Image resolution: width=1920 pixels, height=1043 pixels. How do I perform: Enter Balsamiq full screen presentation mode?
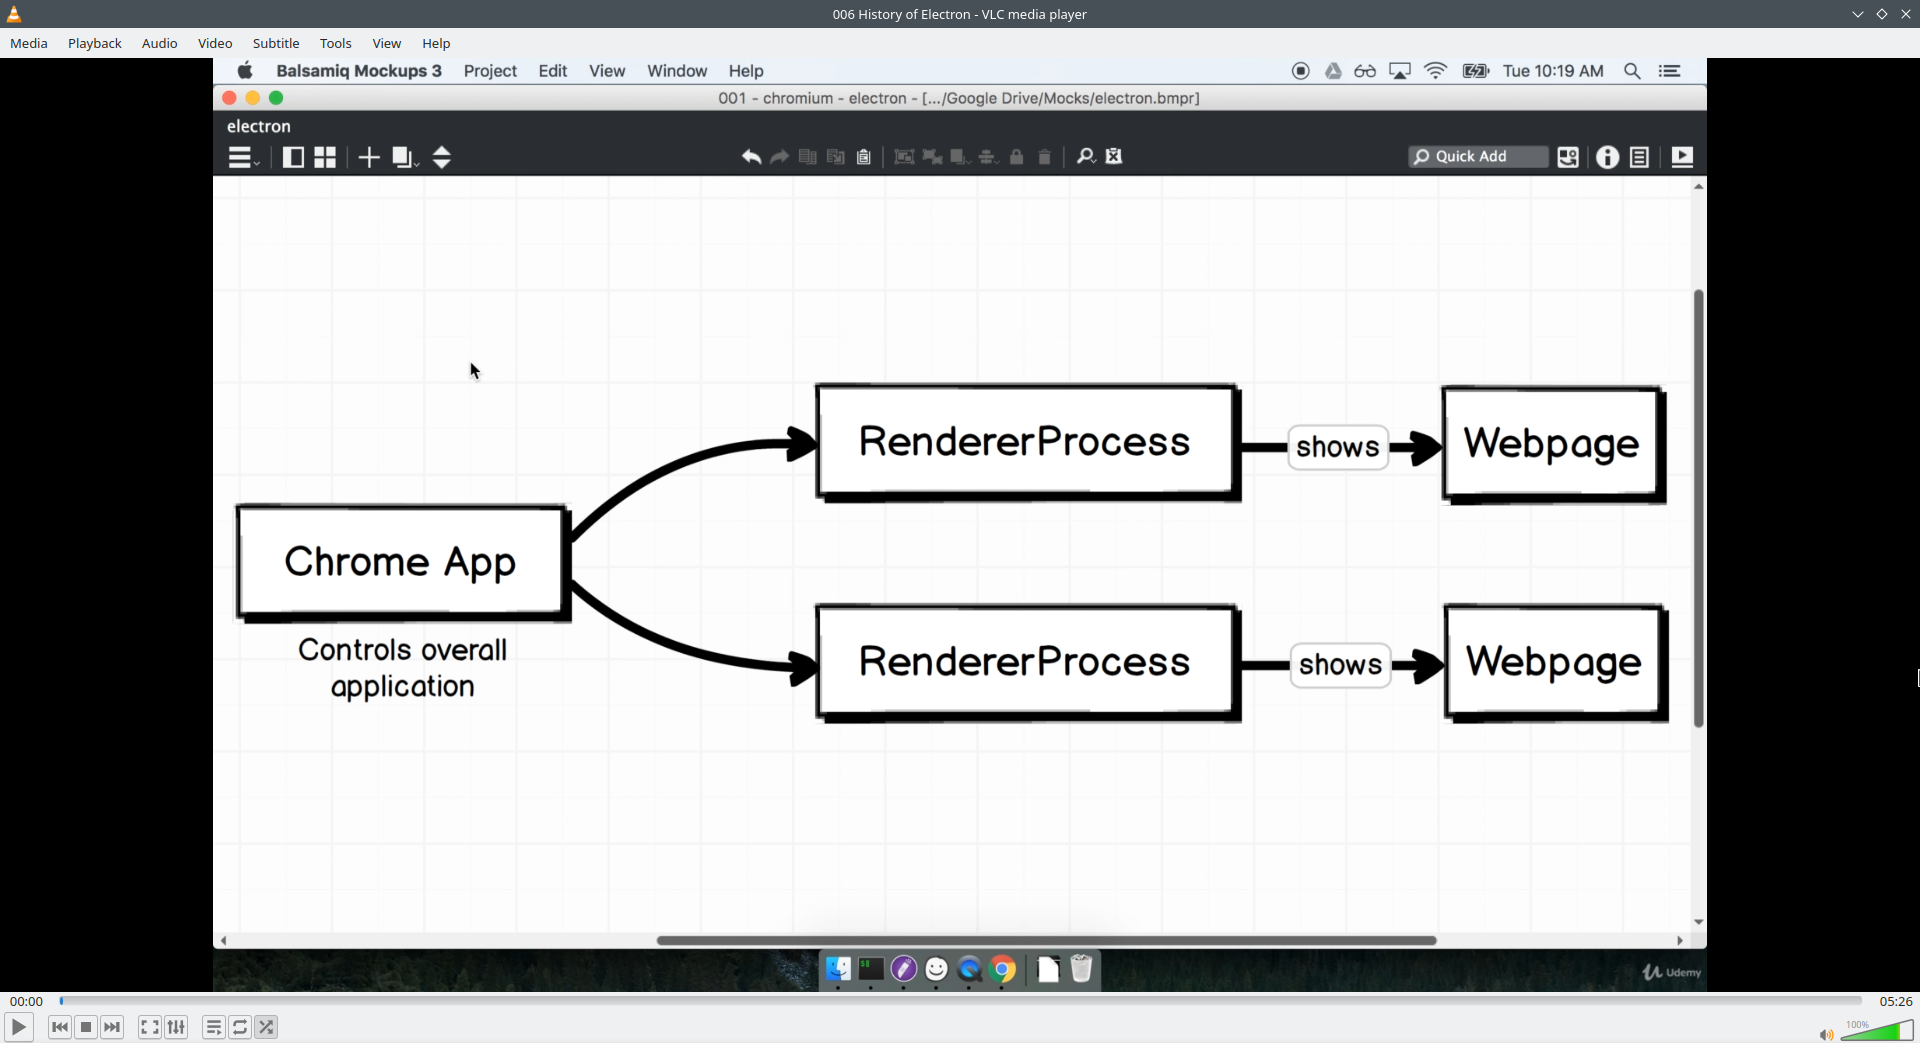click(x=1682, y=157)
